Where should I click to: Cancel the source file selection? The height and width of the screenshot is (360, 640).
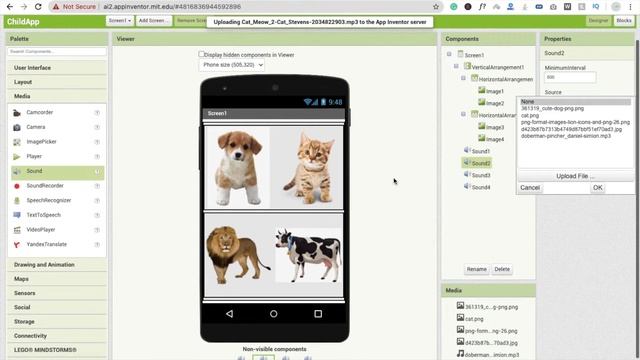(x=530, y=188)
